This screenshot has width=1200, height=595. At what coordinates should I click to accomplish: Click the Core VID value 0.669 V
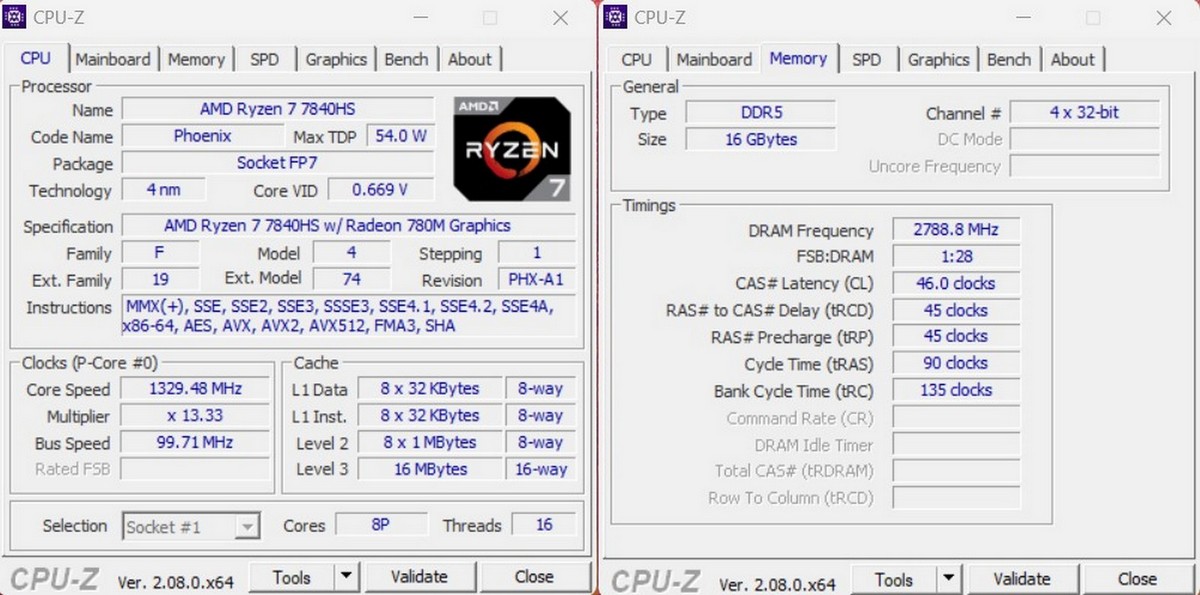click(x=381, y=190)
